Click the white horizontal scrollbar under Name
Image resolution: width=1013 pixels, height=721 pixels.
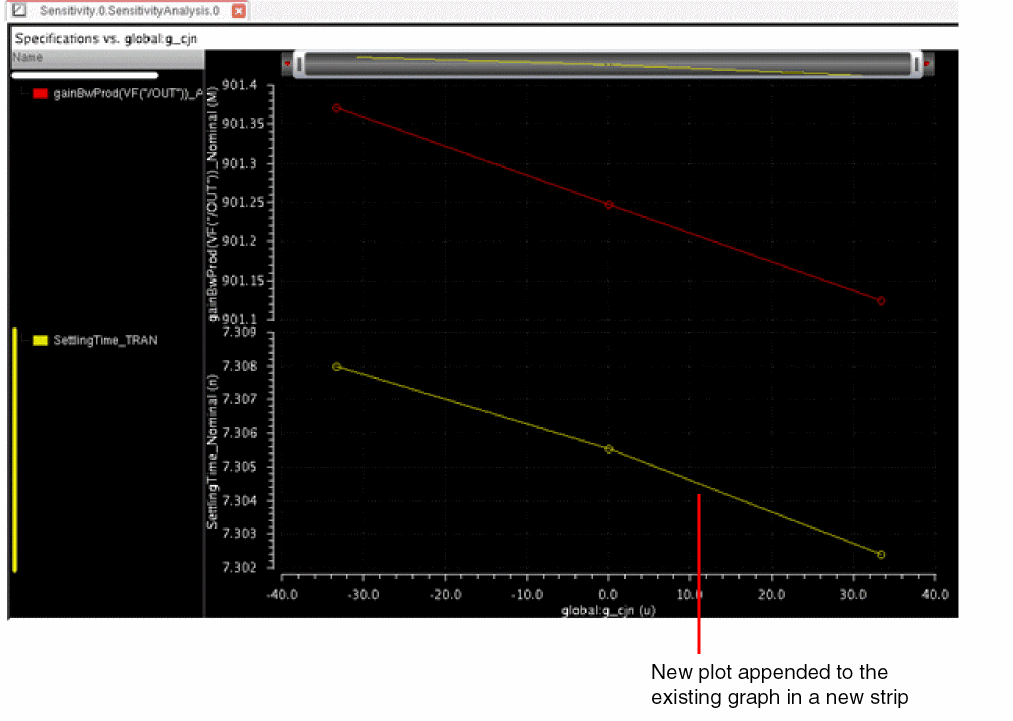(84, 75)
